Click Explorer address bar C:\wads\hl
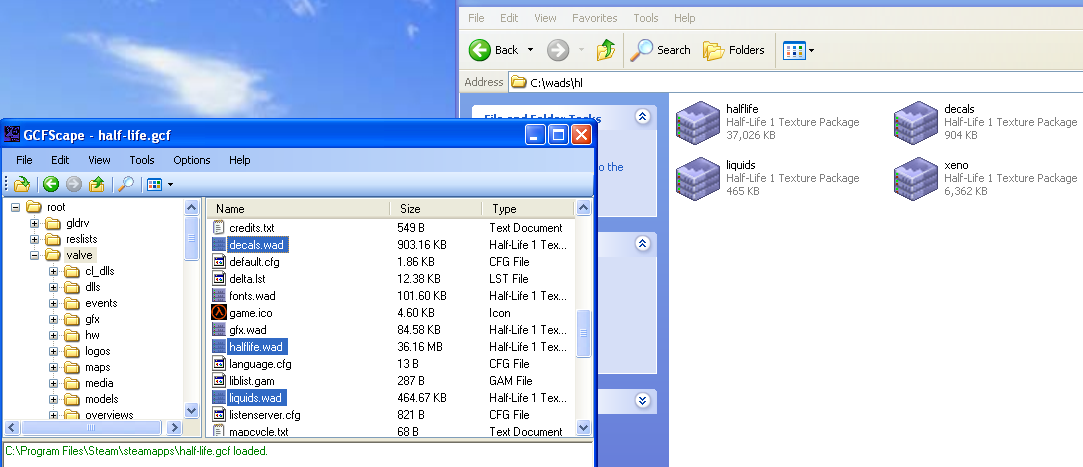This screenshot has width=1083, height=467. [x=796, y=82]
